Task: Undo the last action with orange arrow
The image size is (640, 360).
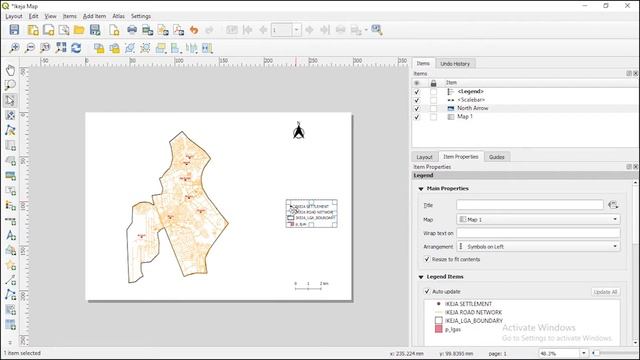Action: (x=194, y=30)
